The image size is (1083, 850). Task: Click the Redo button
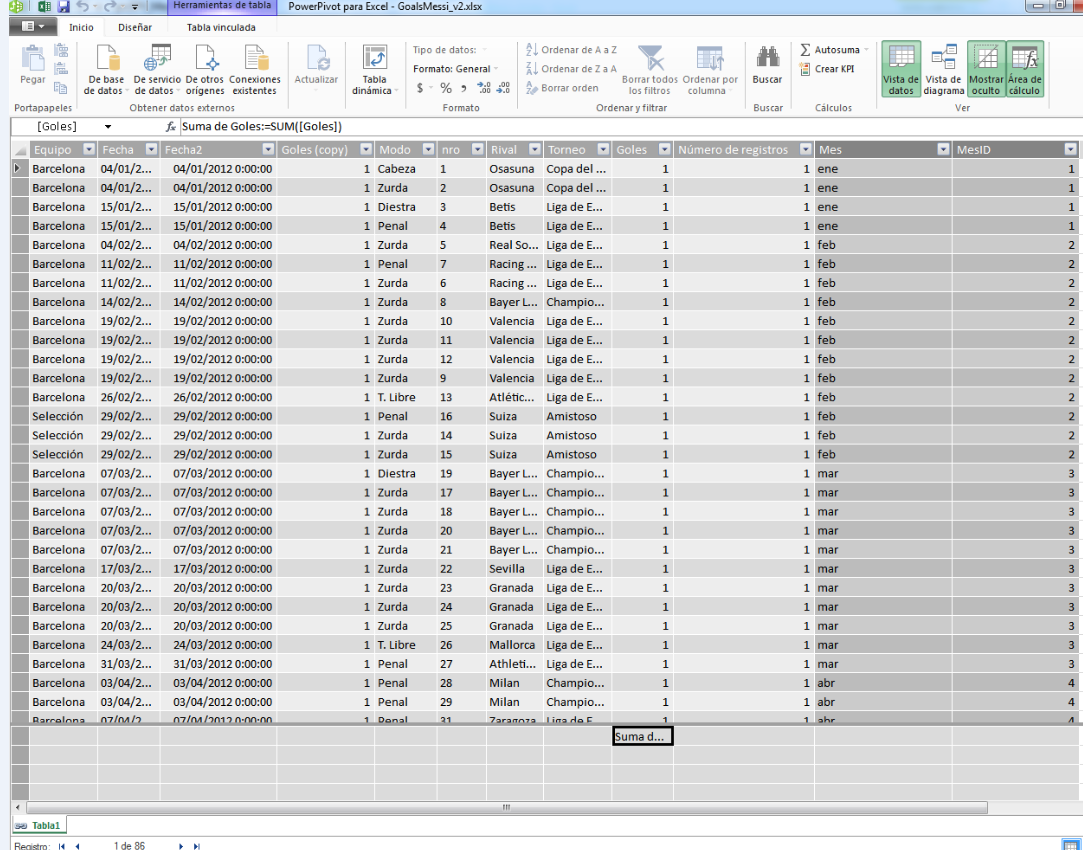coord(110,7)
